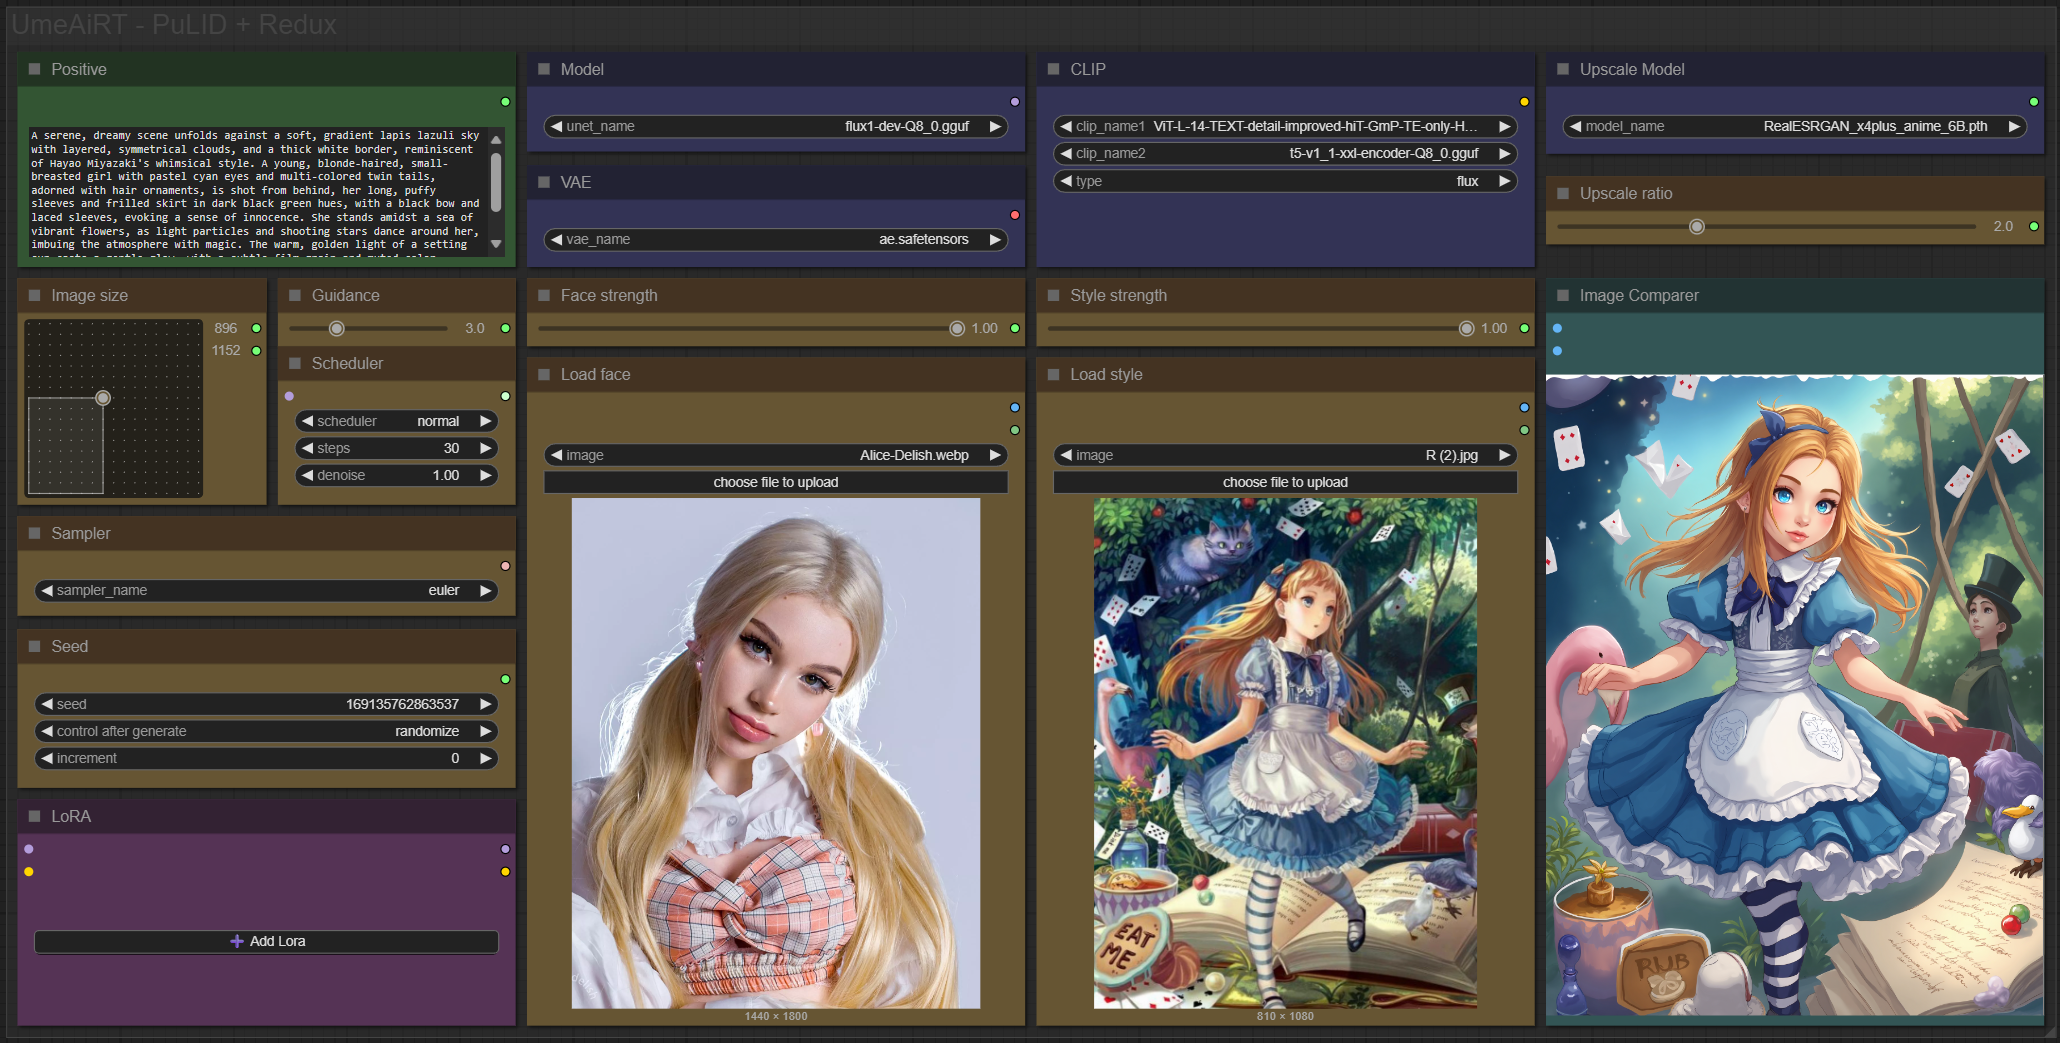Click the Image Comparer node collapse icon
The width and height of the screenshot is (2060, 1043).
pyautogui.click(x=1563, y=295)
